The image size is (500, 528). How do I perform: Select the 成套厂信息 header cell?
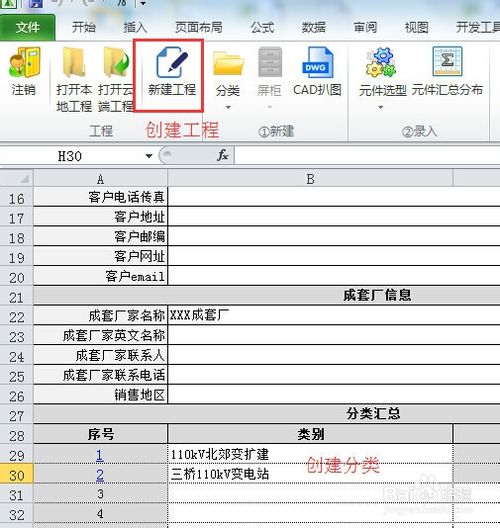pyautogui.click(x=267, y=296)
